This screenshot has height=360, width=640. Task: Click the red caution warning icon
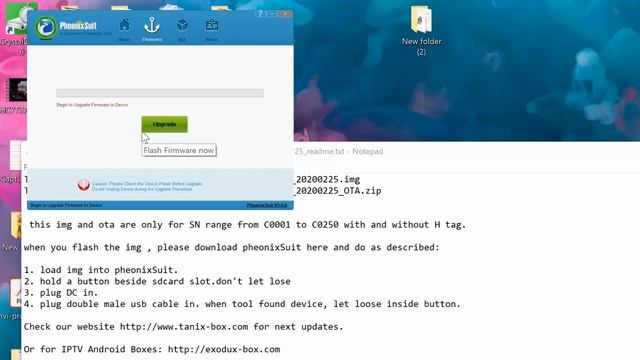click(83, 185)
